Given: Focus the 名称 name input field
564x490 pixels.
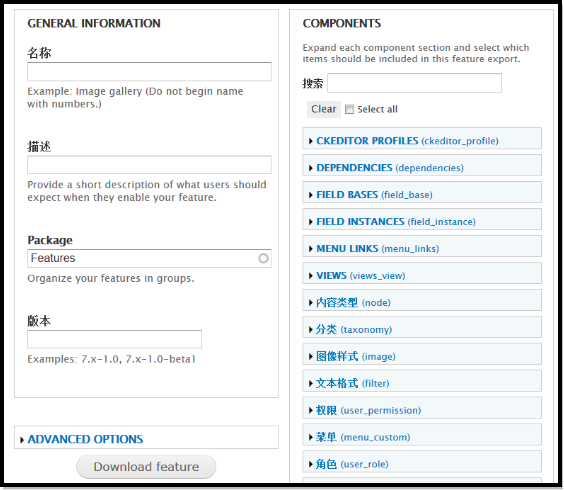Looking at the screenshot, I should coord(149,72).
